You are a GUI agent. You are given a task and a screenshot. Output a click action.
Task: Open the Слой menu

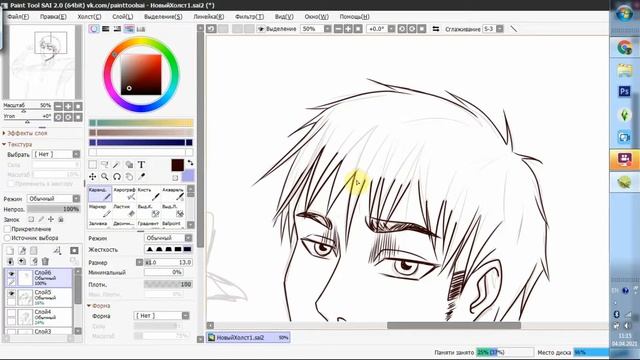tap(122, 17)
